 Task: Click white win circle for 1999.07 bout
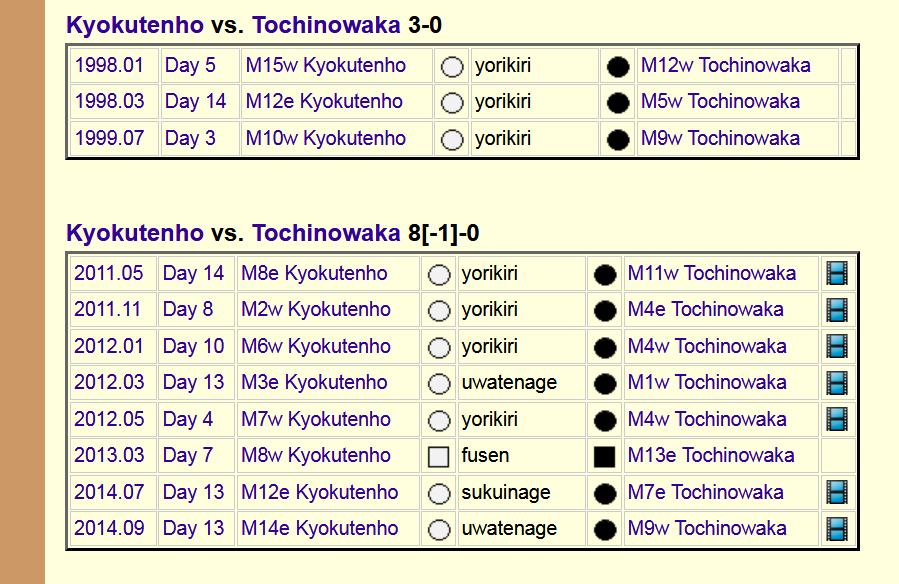(452, 139)
